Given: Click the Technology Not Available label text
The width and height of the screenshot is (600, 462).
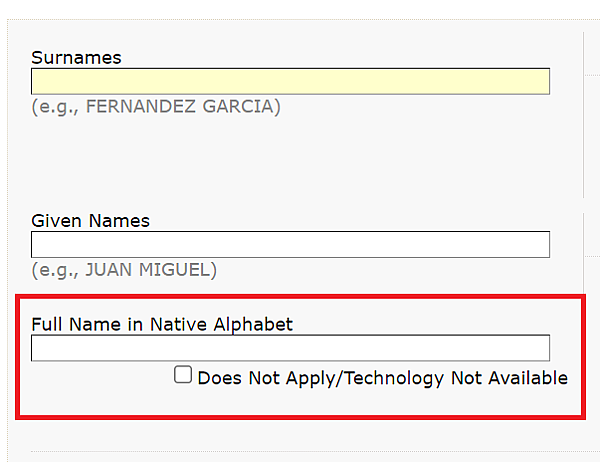Looking at the screenshot, I should tap(457, 378).
